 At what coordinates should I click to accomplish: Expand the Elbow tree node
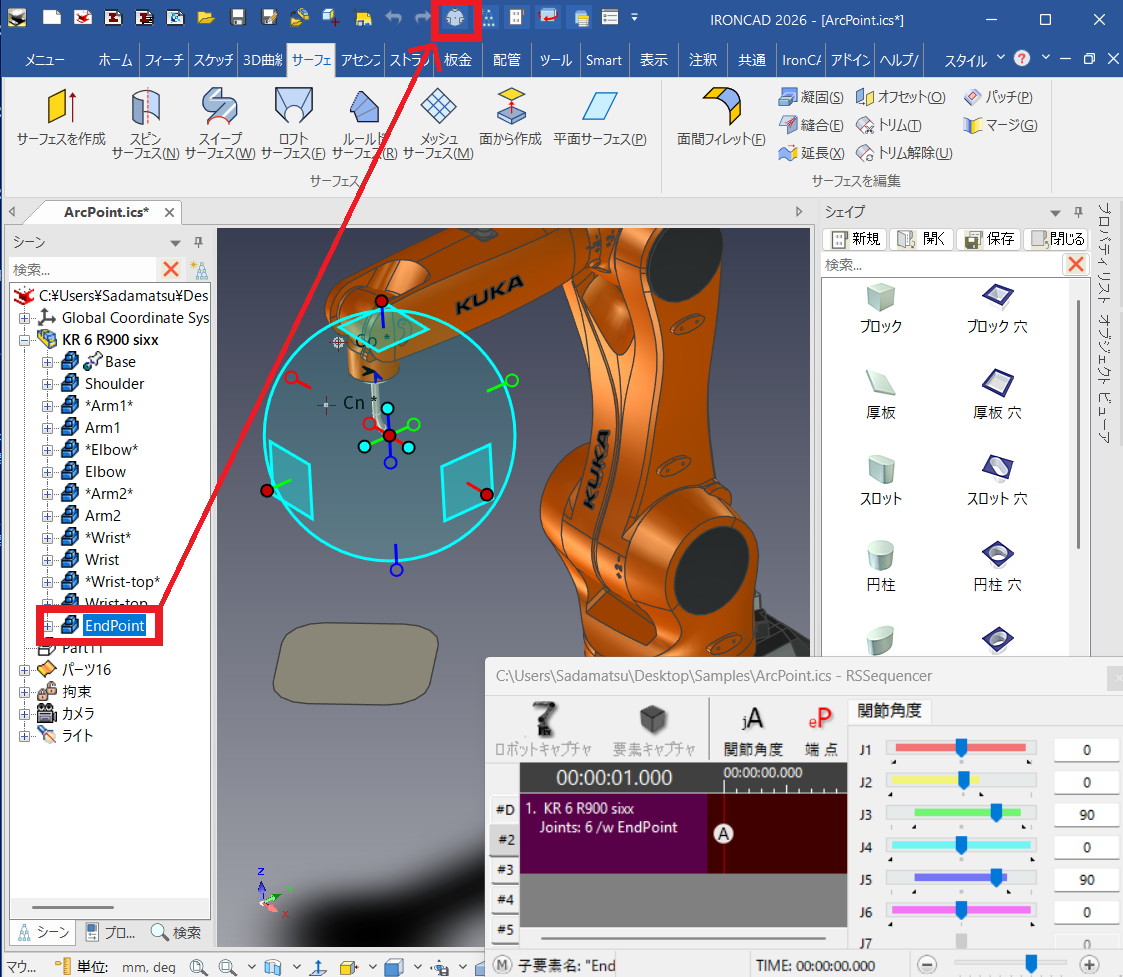pyautogui.click(x=47, y=472)
